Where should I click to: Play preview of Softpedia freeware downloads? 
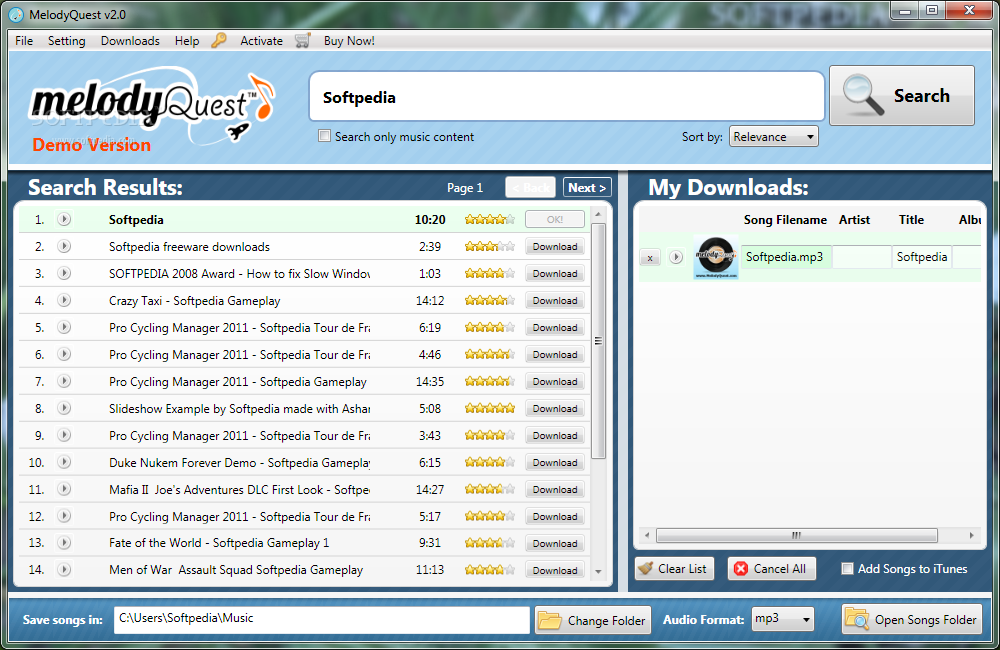coord(64,246)
